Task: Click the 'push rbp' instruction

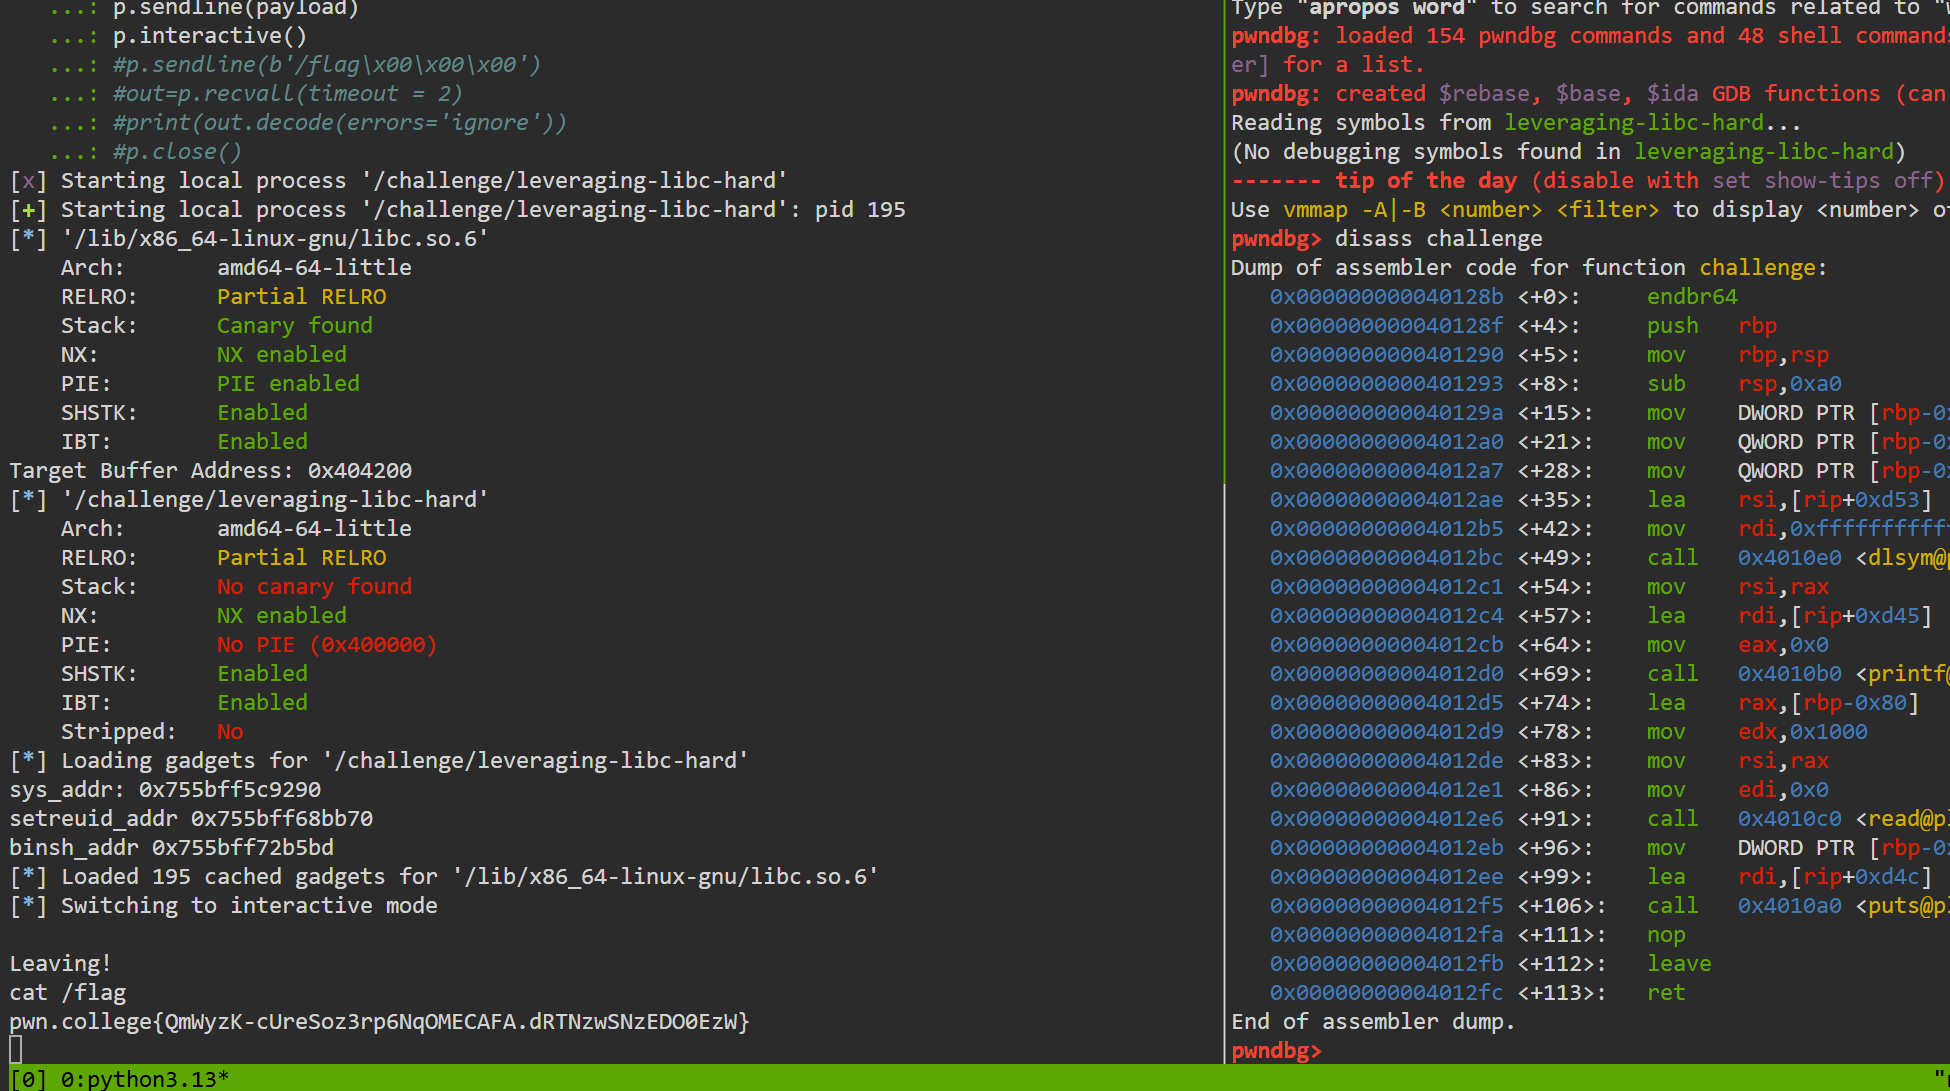Action: point(1712,326)
